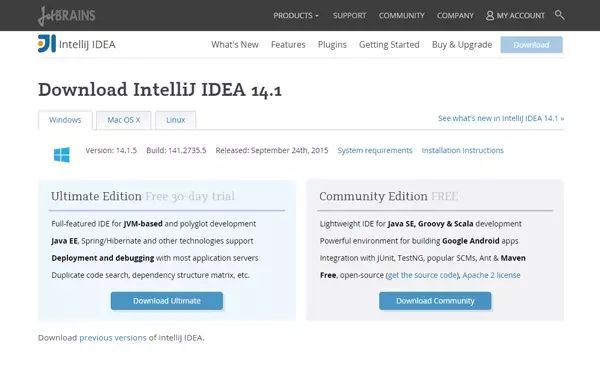Click the Google Android apps line
The image size is (600, 379).
(x=419, y=241)
